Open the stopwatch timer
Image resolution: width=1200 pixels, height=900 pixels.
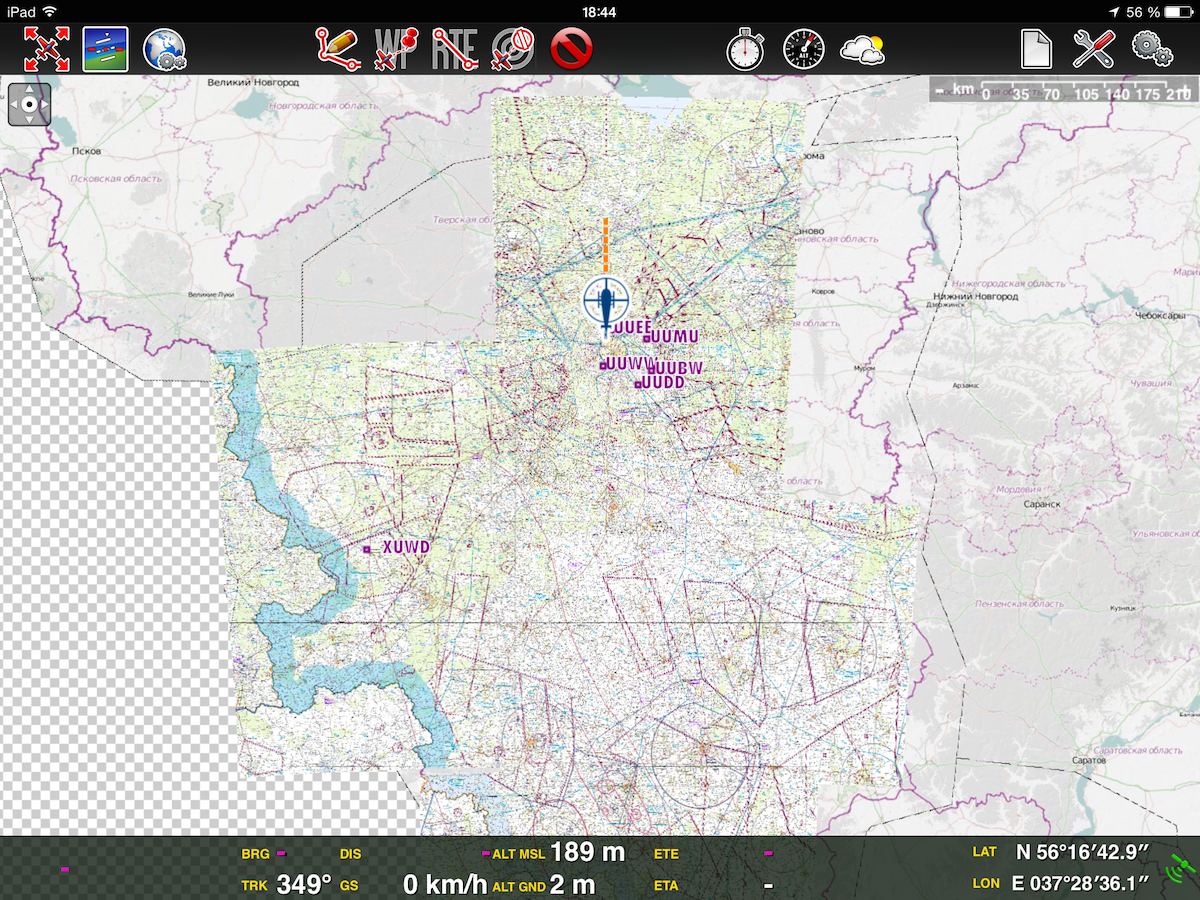pos(745,49)
